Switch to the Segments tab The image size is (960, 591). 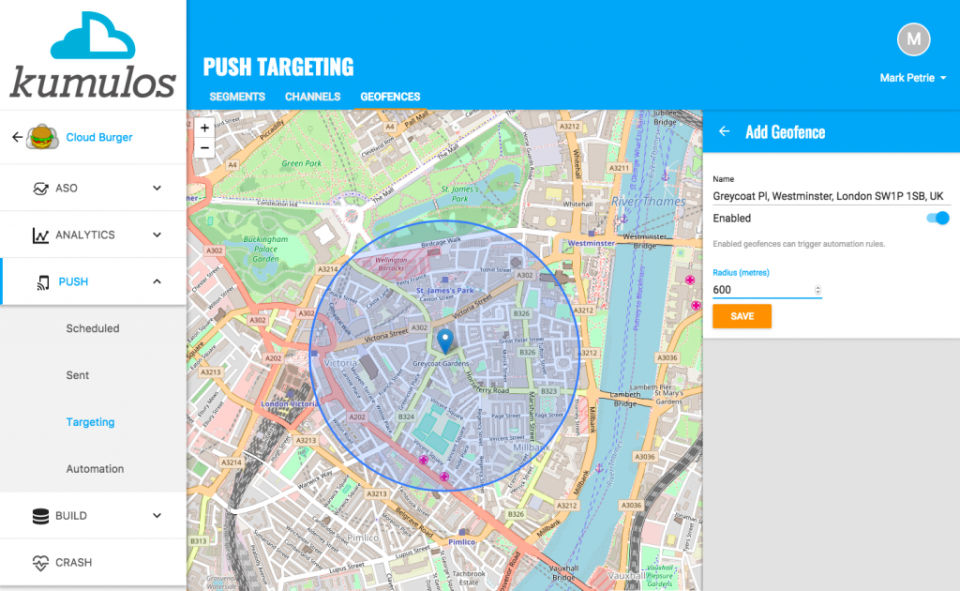[x=238, y=97]
